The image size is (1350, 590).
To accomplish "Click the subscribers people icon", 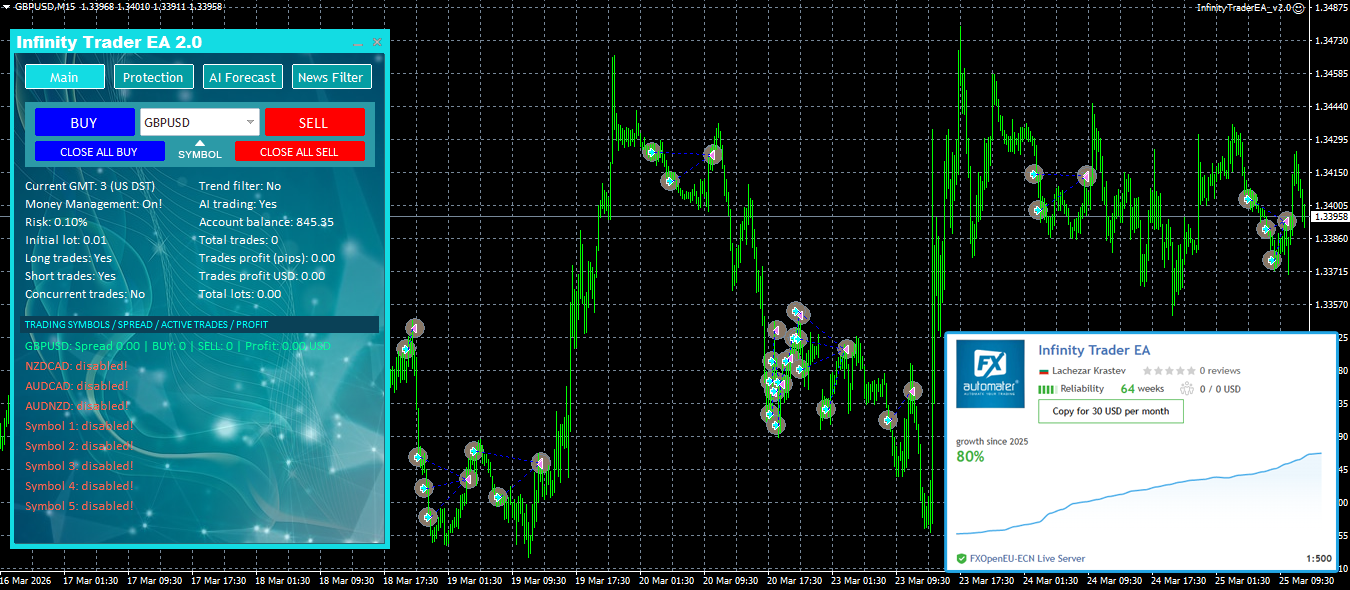I will (x=1188, y=389).
